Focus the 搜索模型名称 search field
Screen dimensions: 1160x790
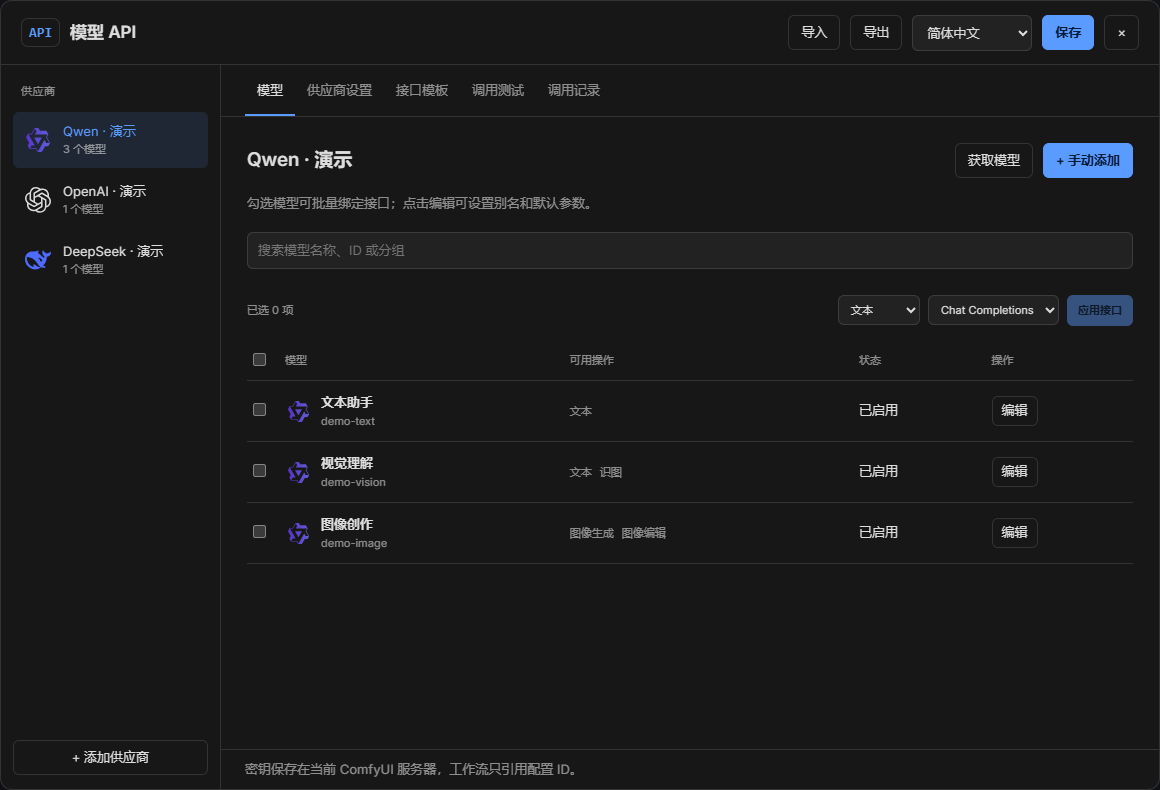pyautogui.click(x=689, y=251)
